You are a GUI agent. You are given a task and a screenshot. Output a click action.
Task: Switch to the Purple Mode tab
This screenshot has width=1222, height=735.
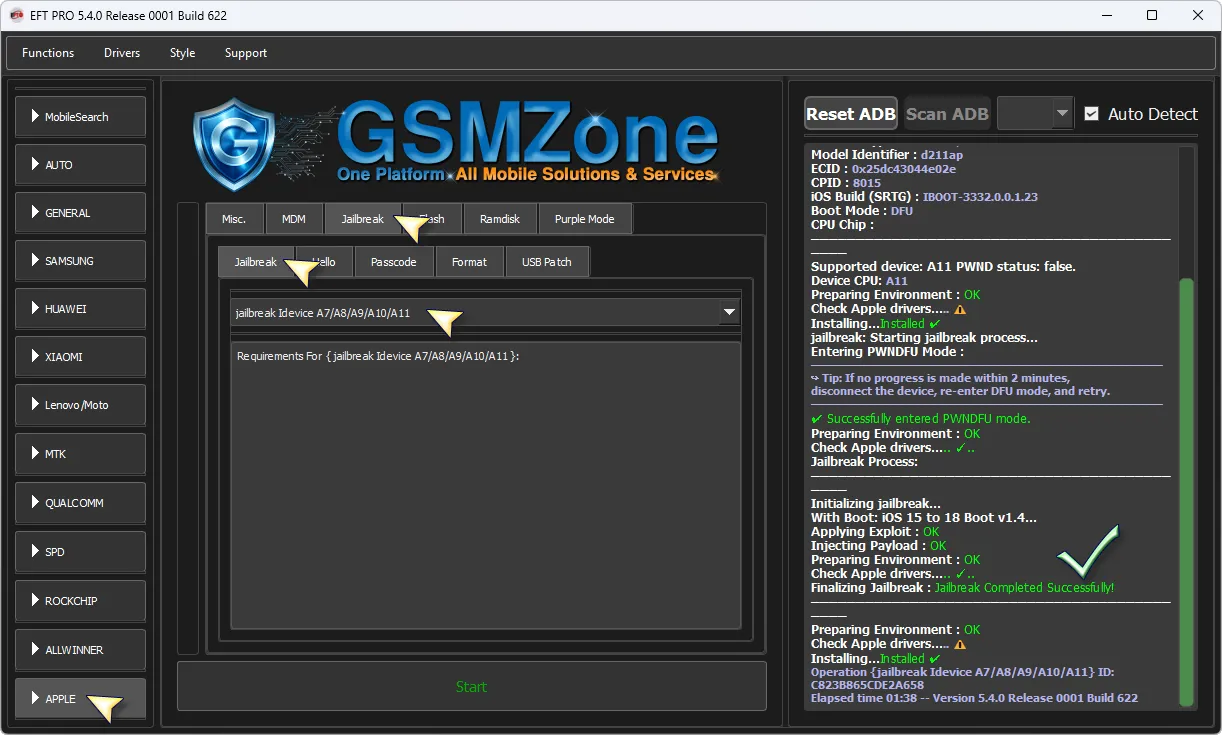click(x=584, y=219)
